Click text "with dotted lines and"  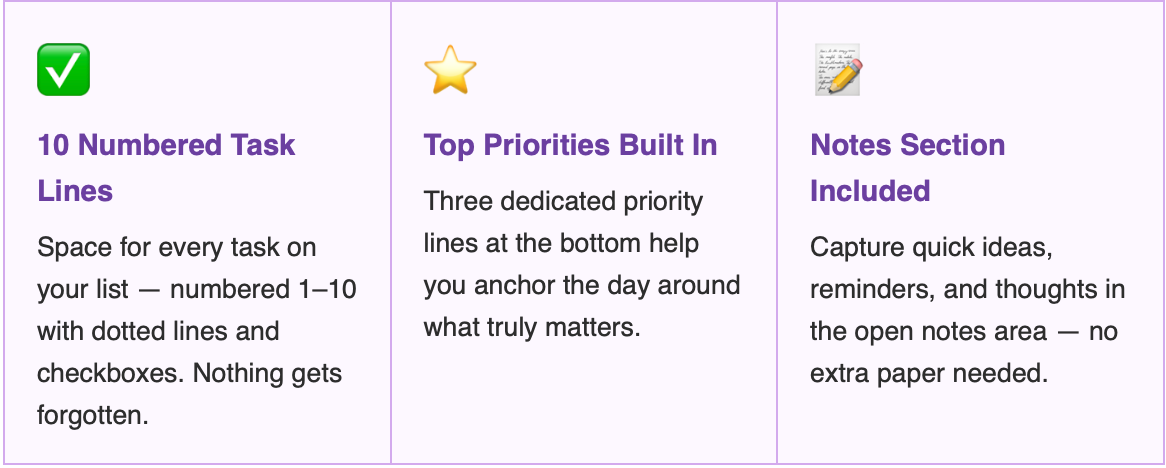click(158, 331)
